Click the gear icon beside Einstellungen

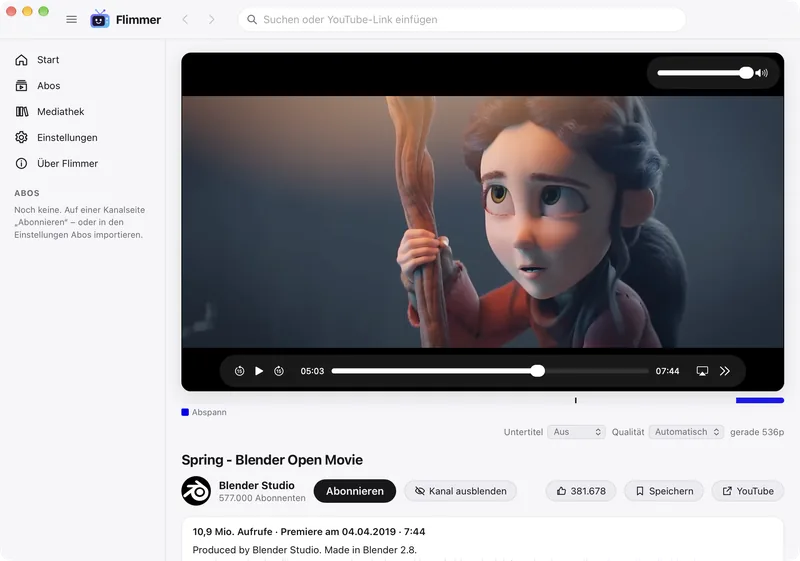(21, 138)
